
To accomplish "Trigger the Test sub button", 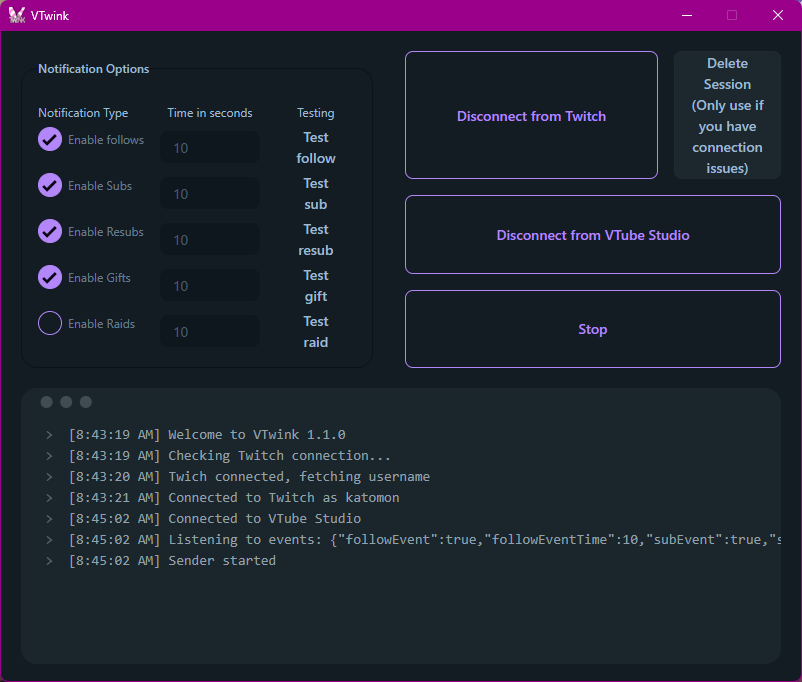I will coord(316,194).
